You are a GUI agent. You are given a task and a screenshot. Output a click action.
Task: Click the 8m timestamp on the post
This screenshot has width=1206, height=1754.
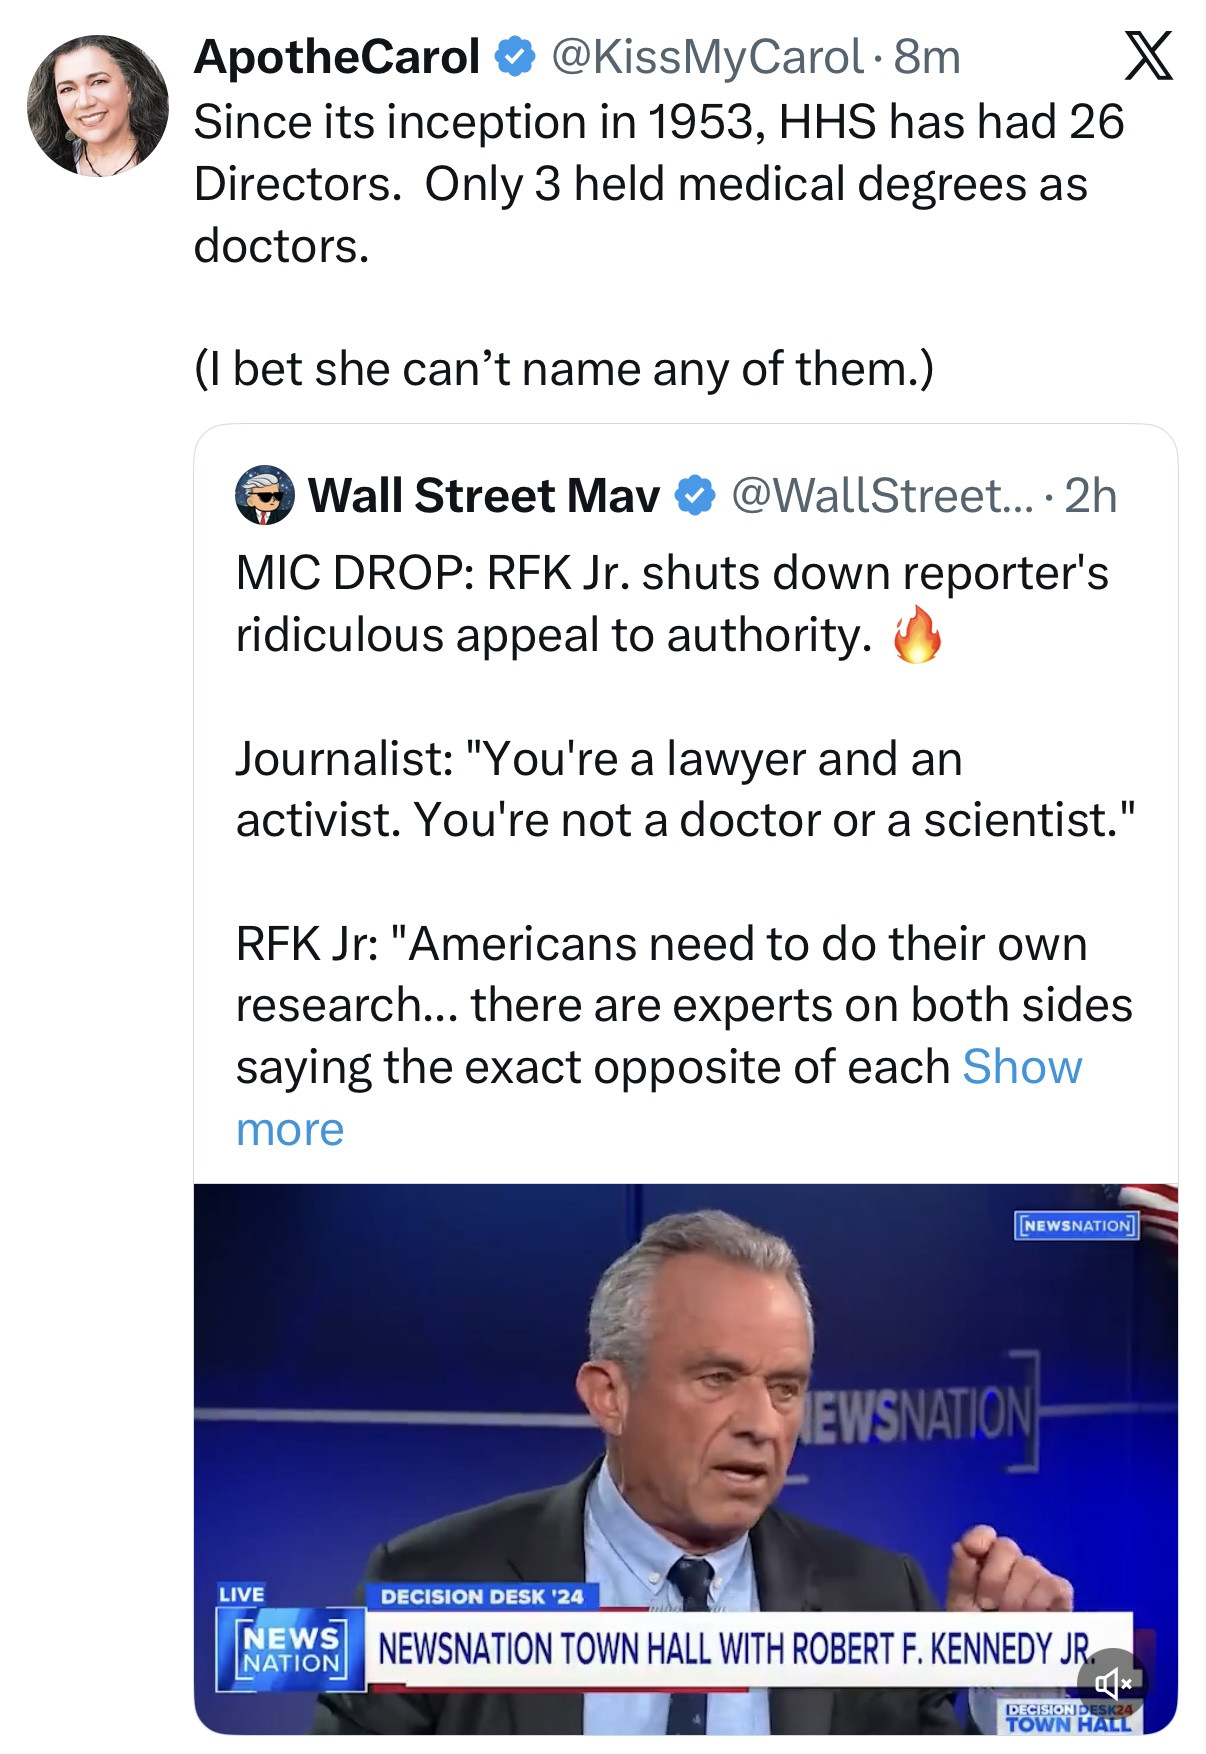tap(927, 57)
